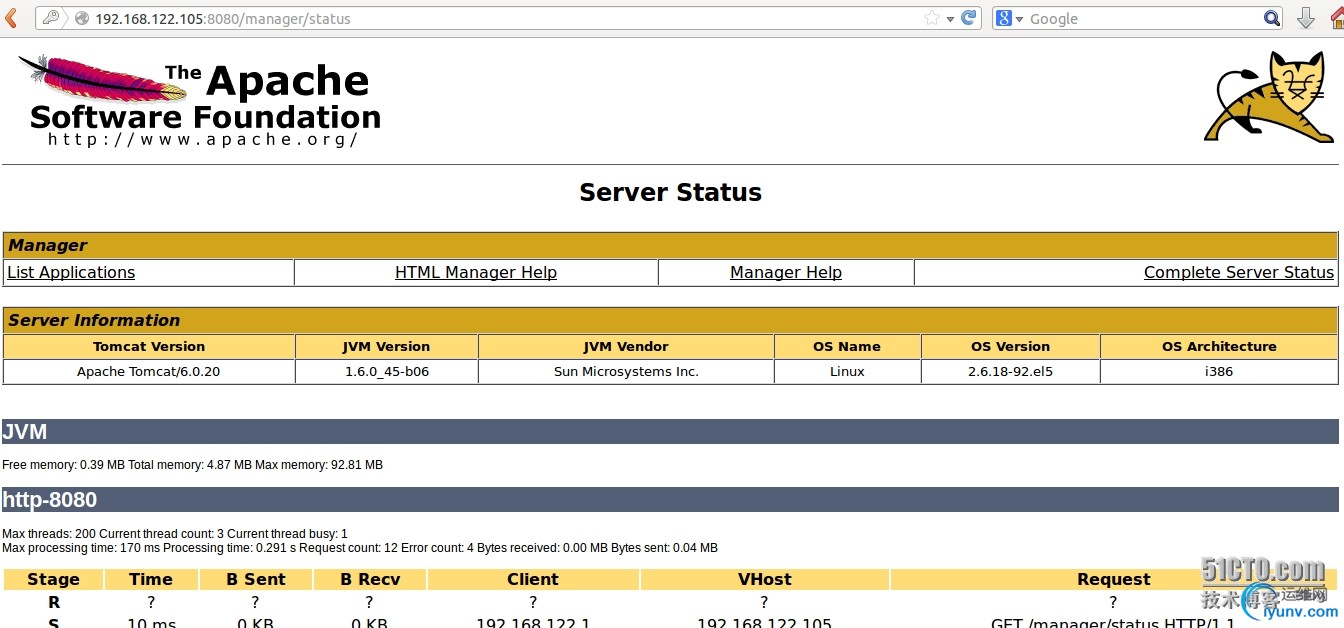Screen dimensions: 1344x628
Task: Open the search engine selector dropdown
Action: 1019,19
